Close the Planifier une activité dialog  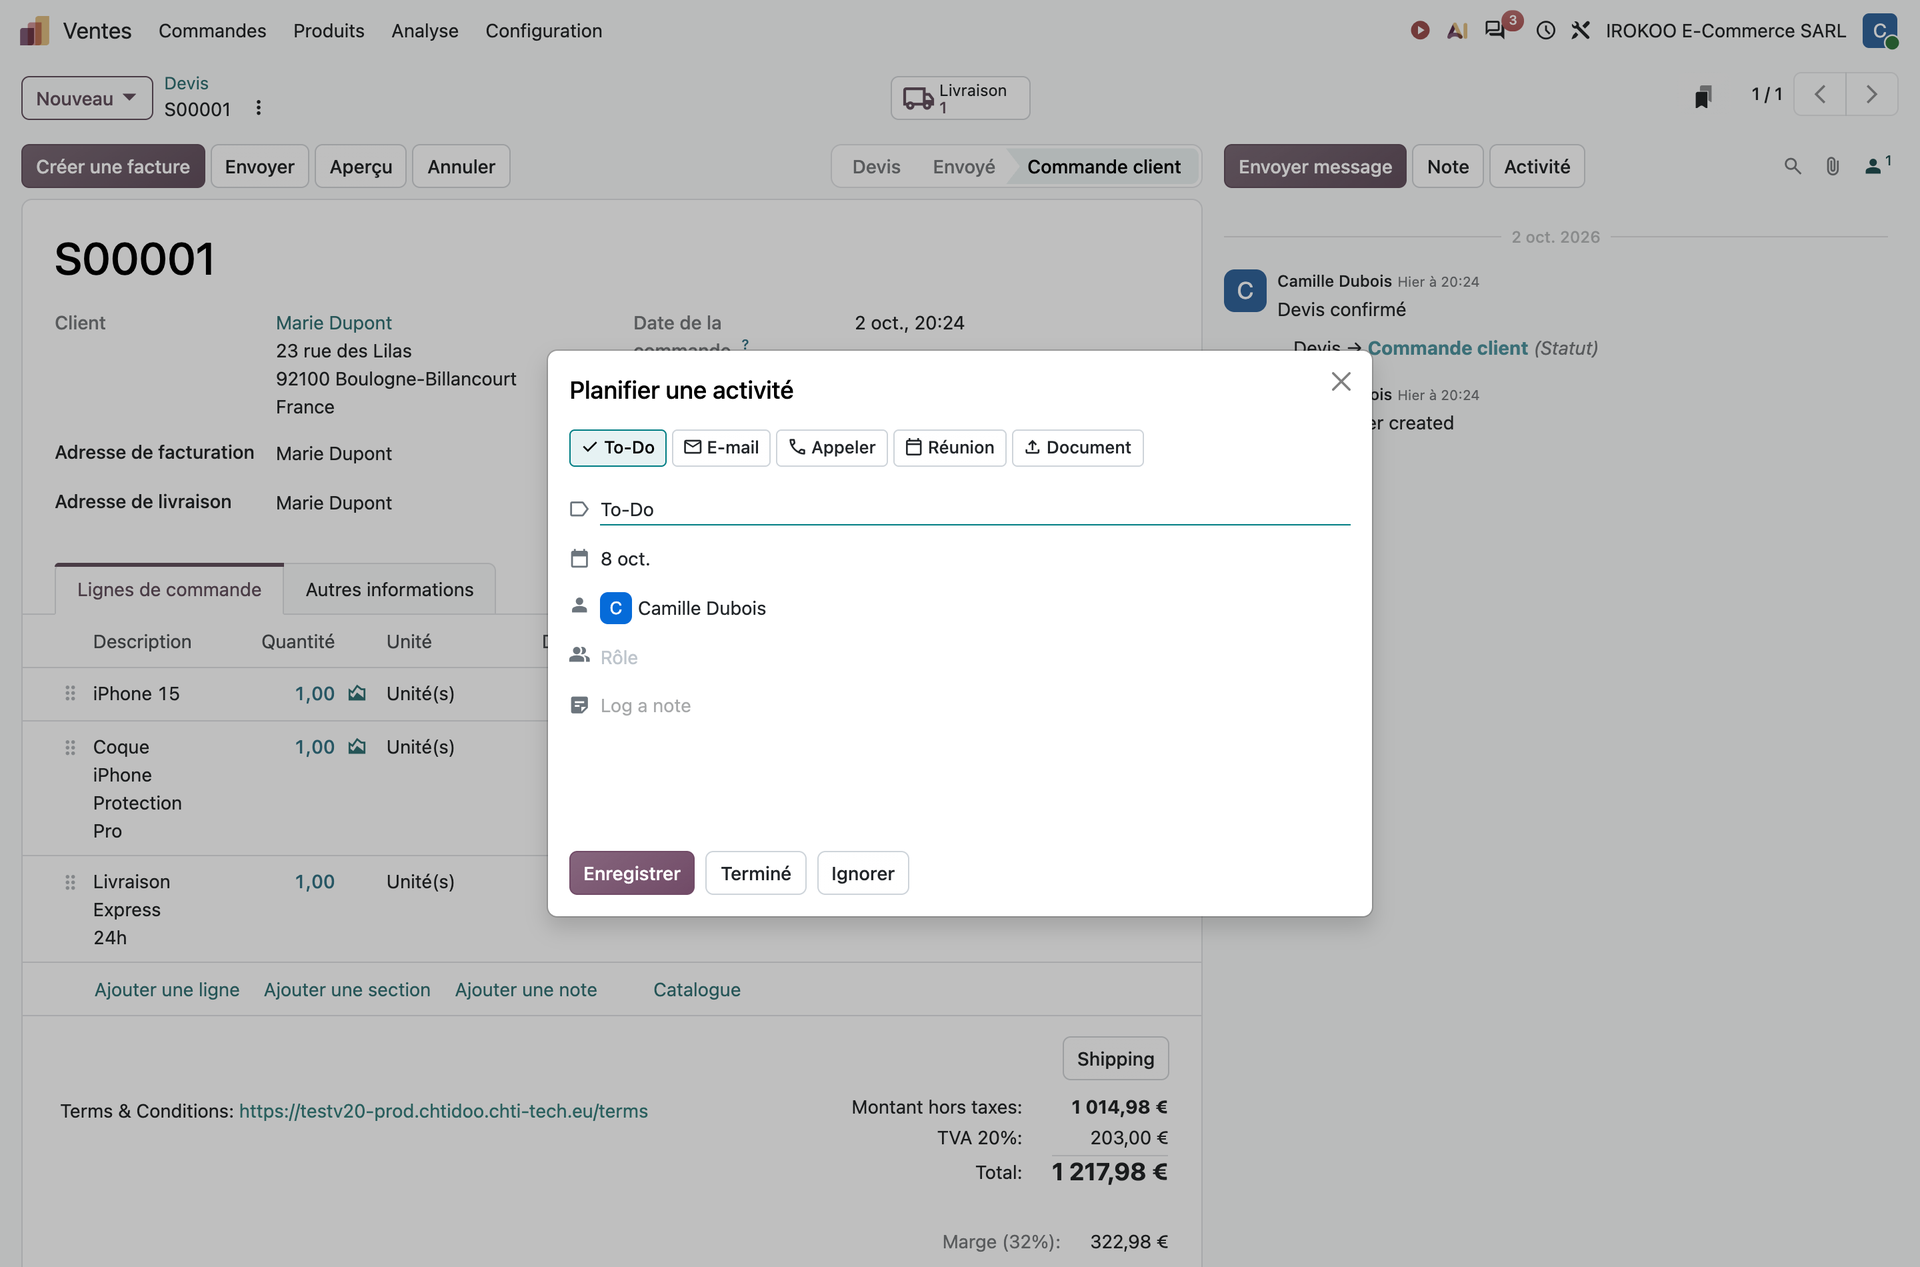coord(1341,381)
